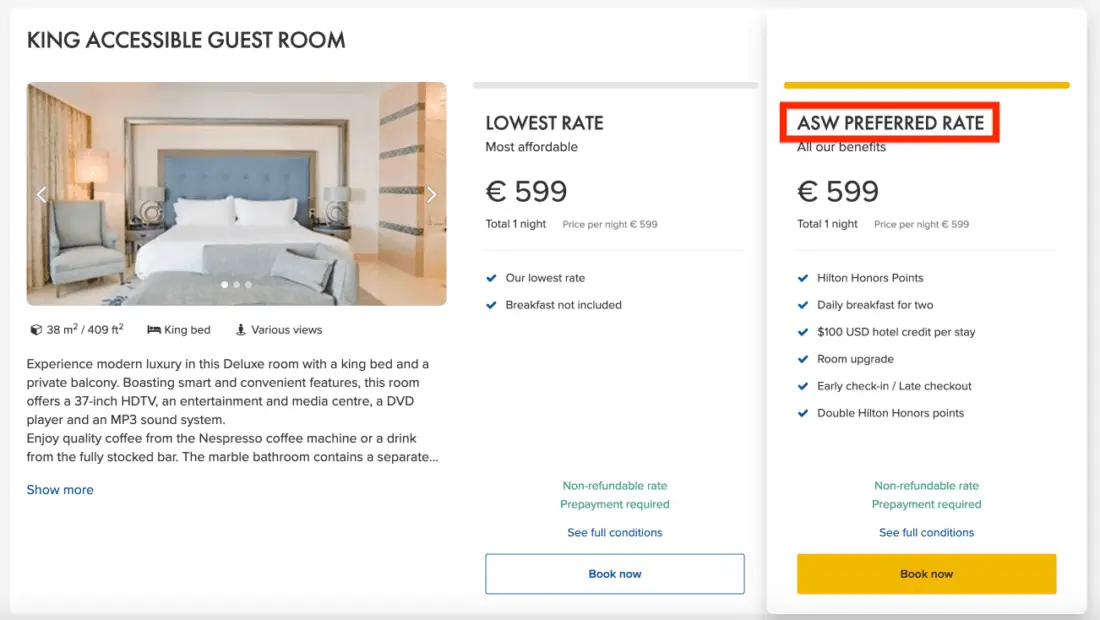Image resolution: width=1100 pixels, height=620 pixels.
Task: Open See full conditions under ASW Preferred Rate
Action: [x=926, y=533]
